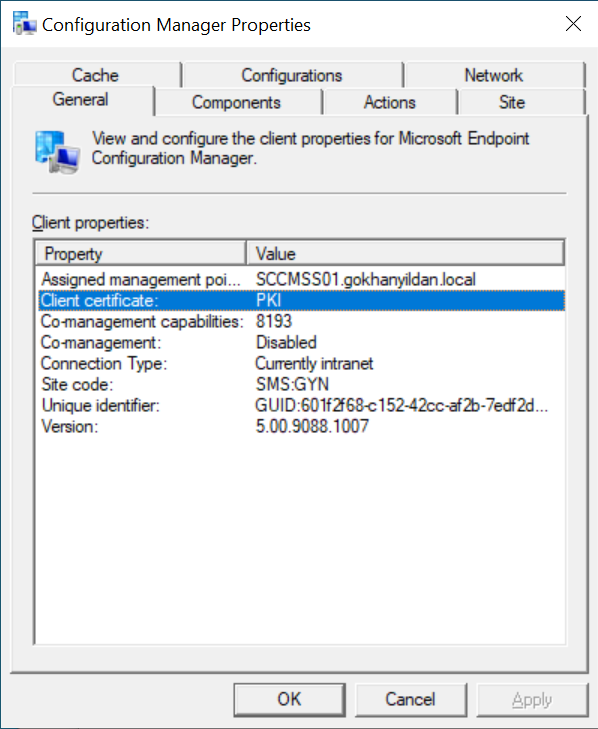Select the Version row

[x=302, y=426]
